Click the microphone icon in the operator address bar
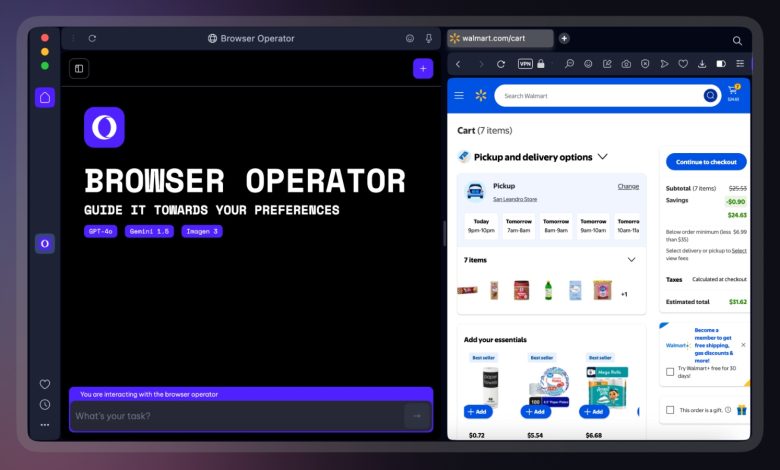The width and height of the screenshot is (780, 470). 429,38
